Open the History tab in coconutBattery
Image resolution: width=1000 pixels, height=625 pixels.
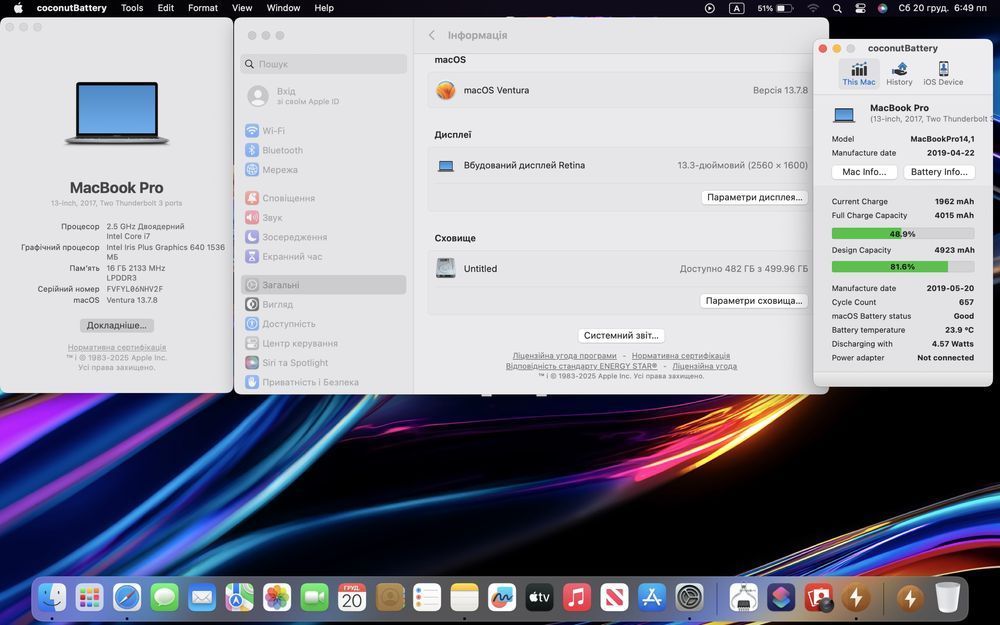pos(899,73)
